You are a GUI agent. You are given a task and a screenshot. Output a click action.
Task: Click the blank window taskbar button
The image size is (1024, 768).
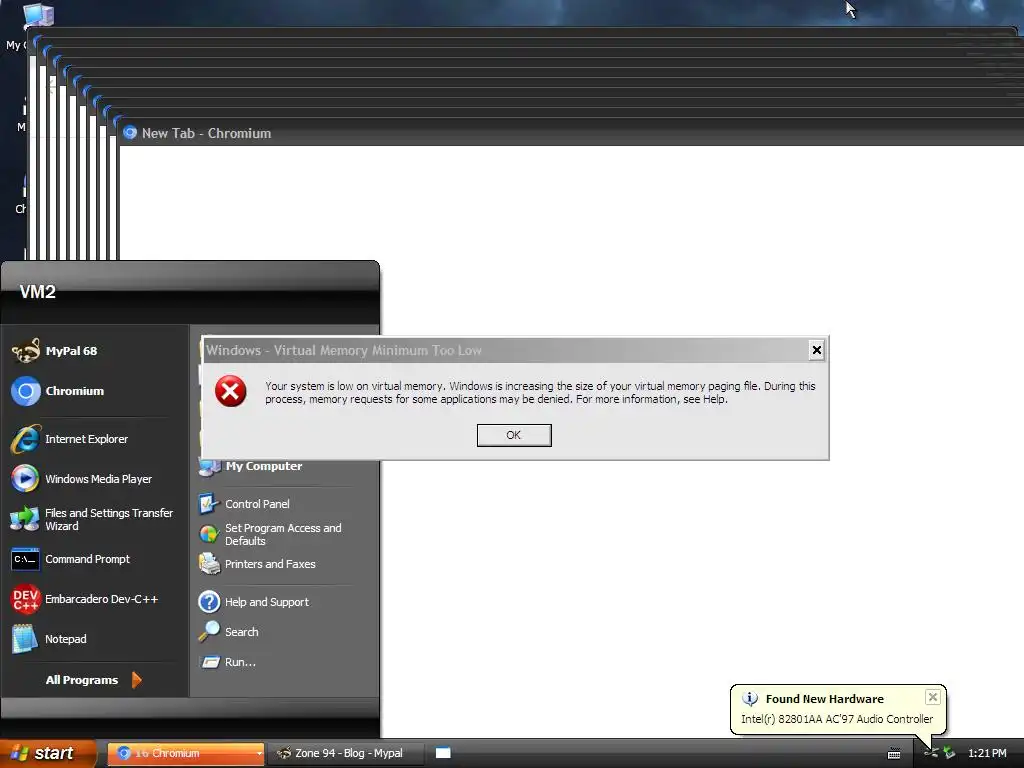coord(443,753)
